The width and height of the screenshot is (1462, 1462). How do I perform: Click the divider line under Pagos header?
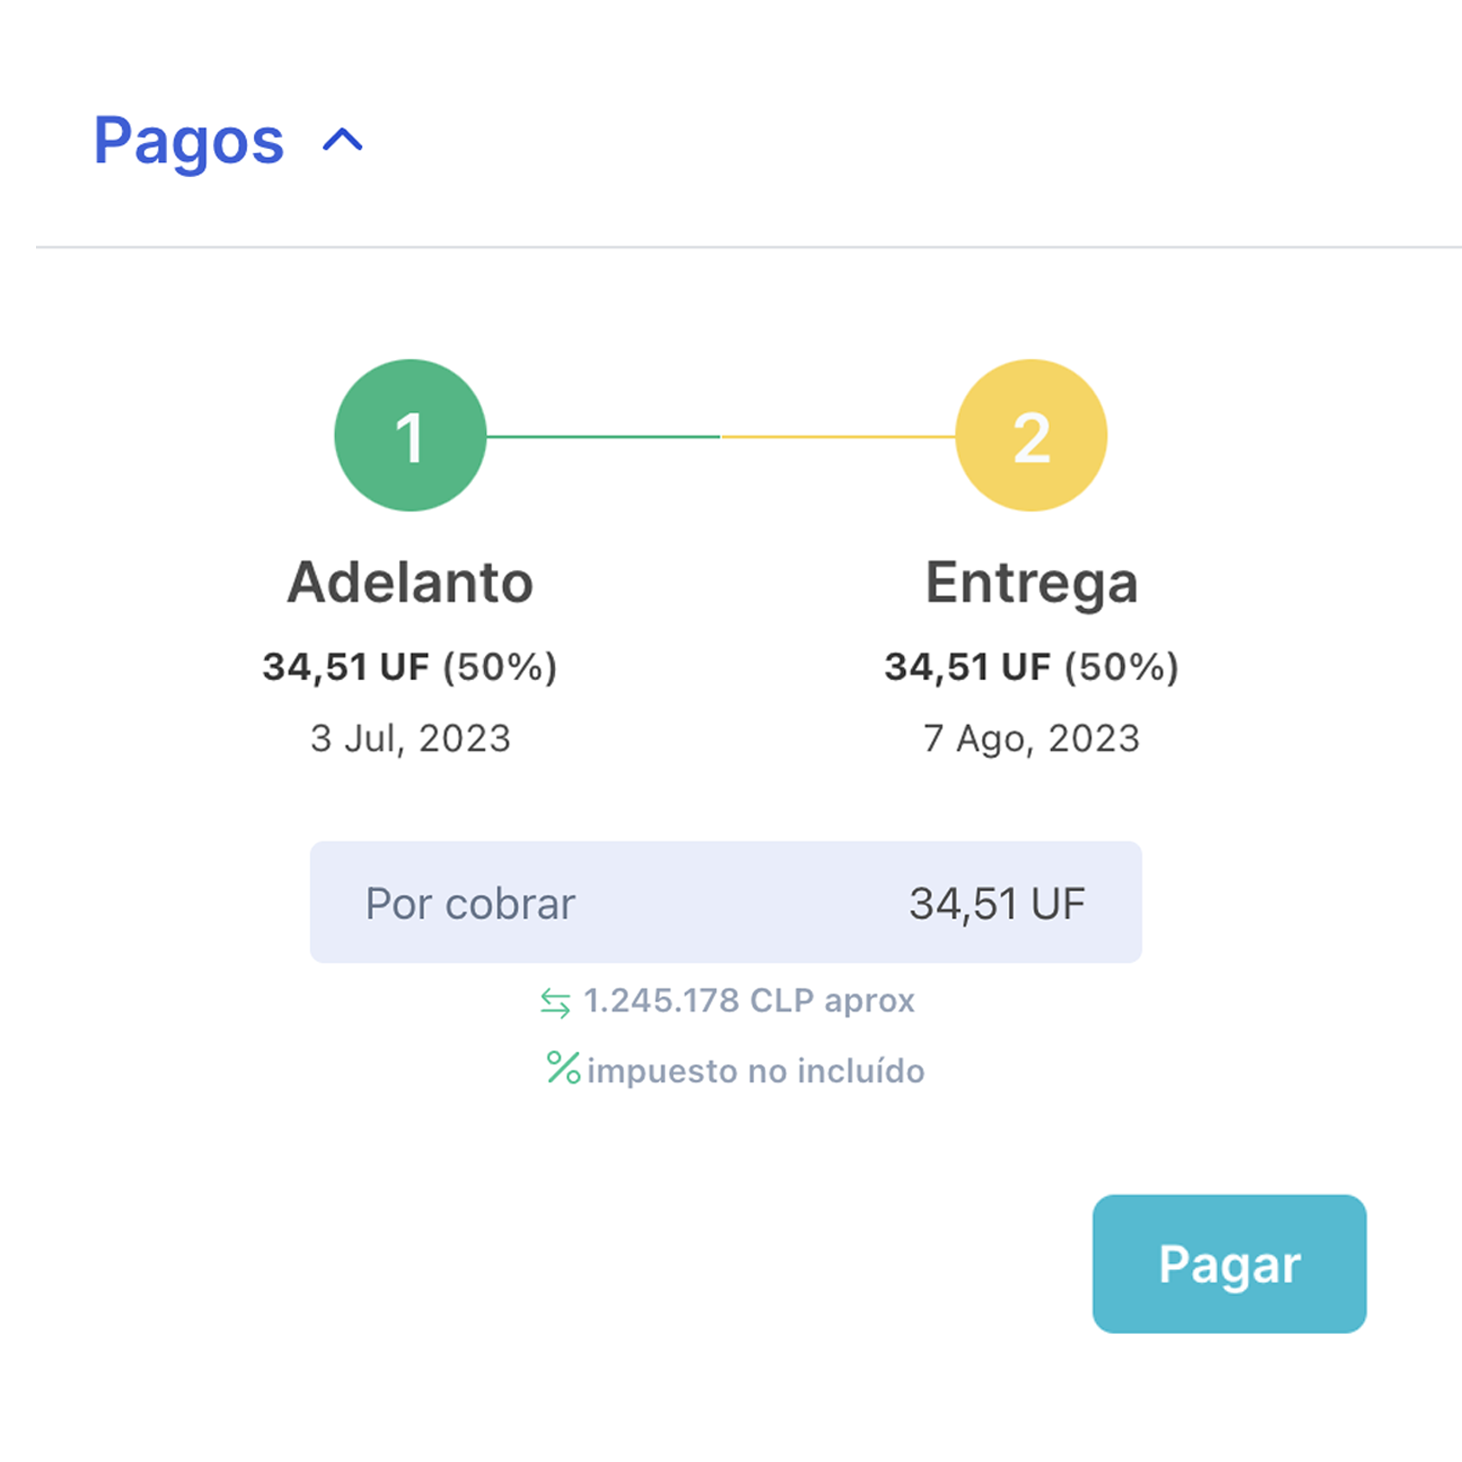(x=748, y=246)
